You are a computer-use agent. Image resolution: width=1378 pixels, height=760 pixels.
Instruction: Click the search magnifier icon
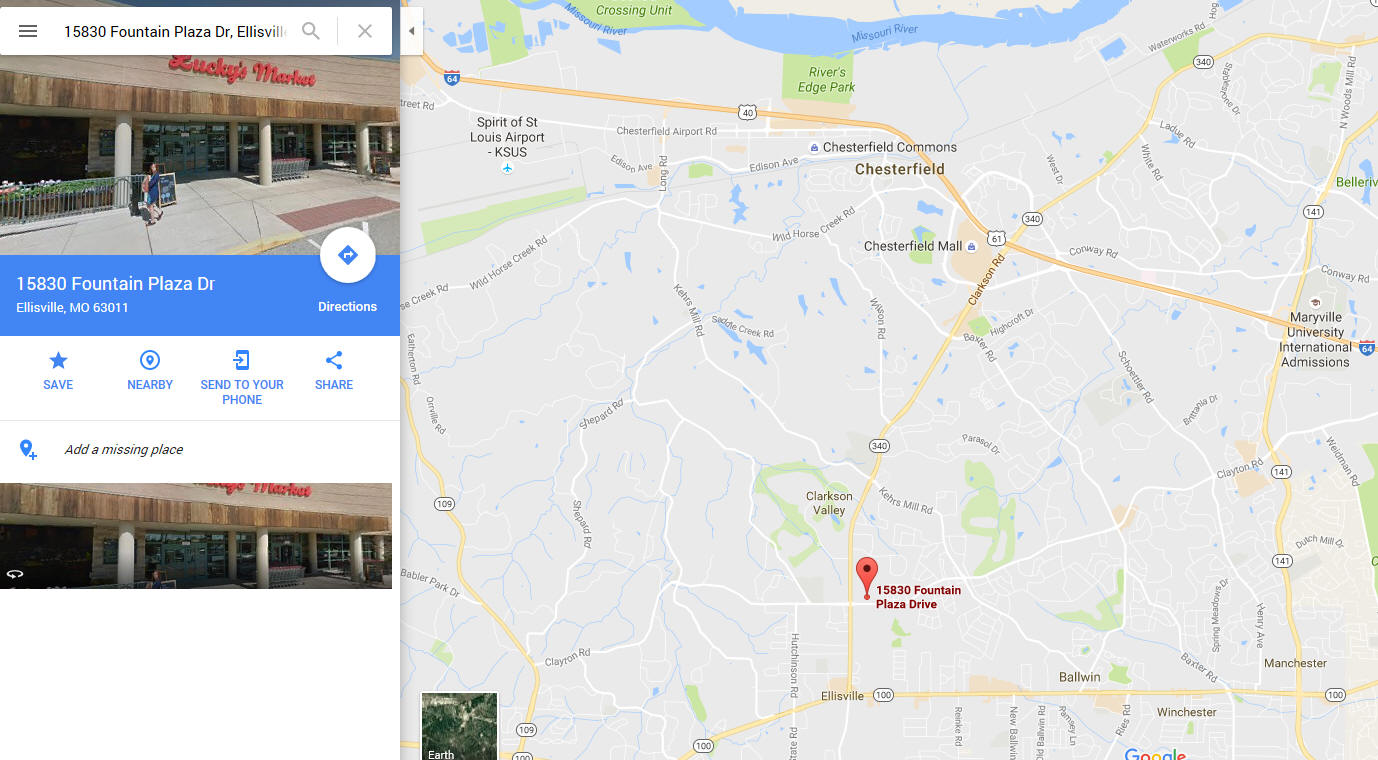pyautogui.click(x=311, y=31)
